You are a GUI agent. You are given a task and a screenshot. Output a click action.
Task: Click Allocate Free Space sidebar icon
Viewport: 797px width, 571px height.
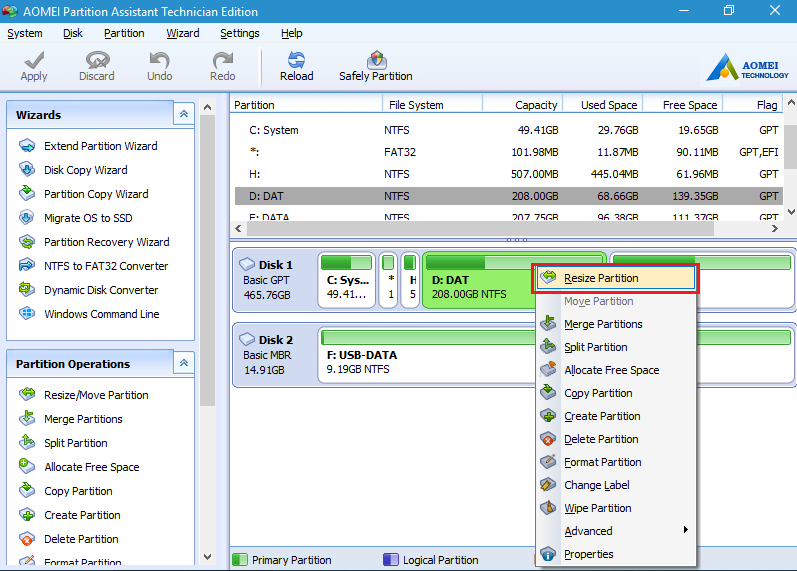click(27, 466)
